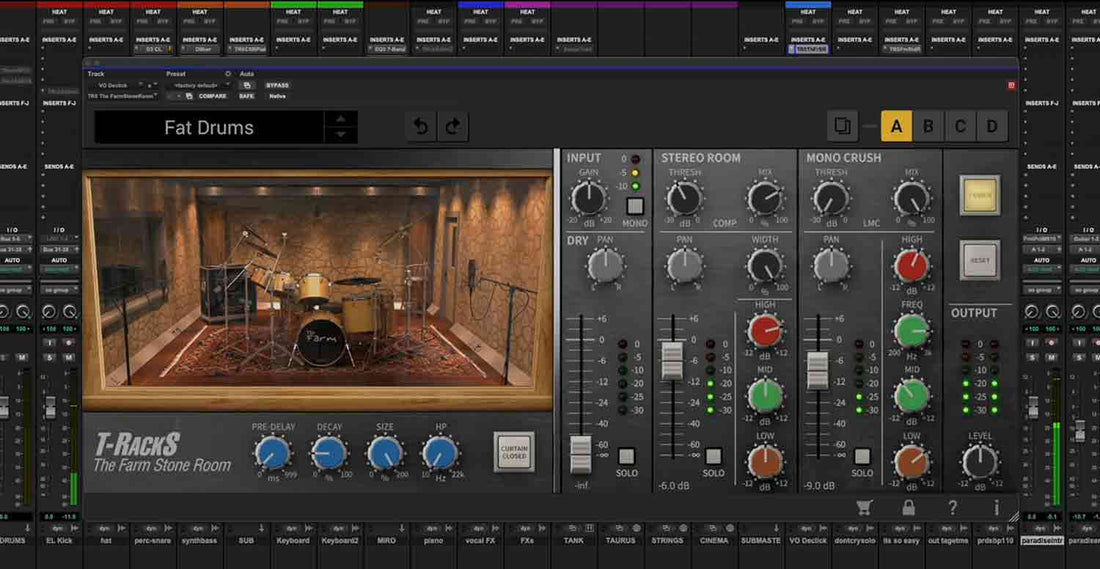Toggle the MONO CRUSH SOLO button
This screenshot has height=569, width=1100.
point(861,457)
